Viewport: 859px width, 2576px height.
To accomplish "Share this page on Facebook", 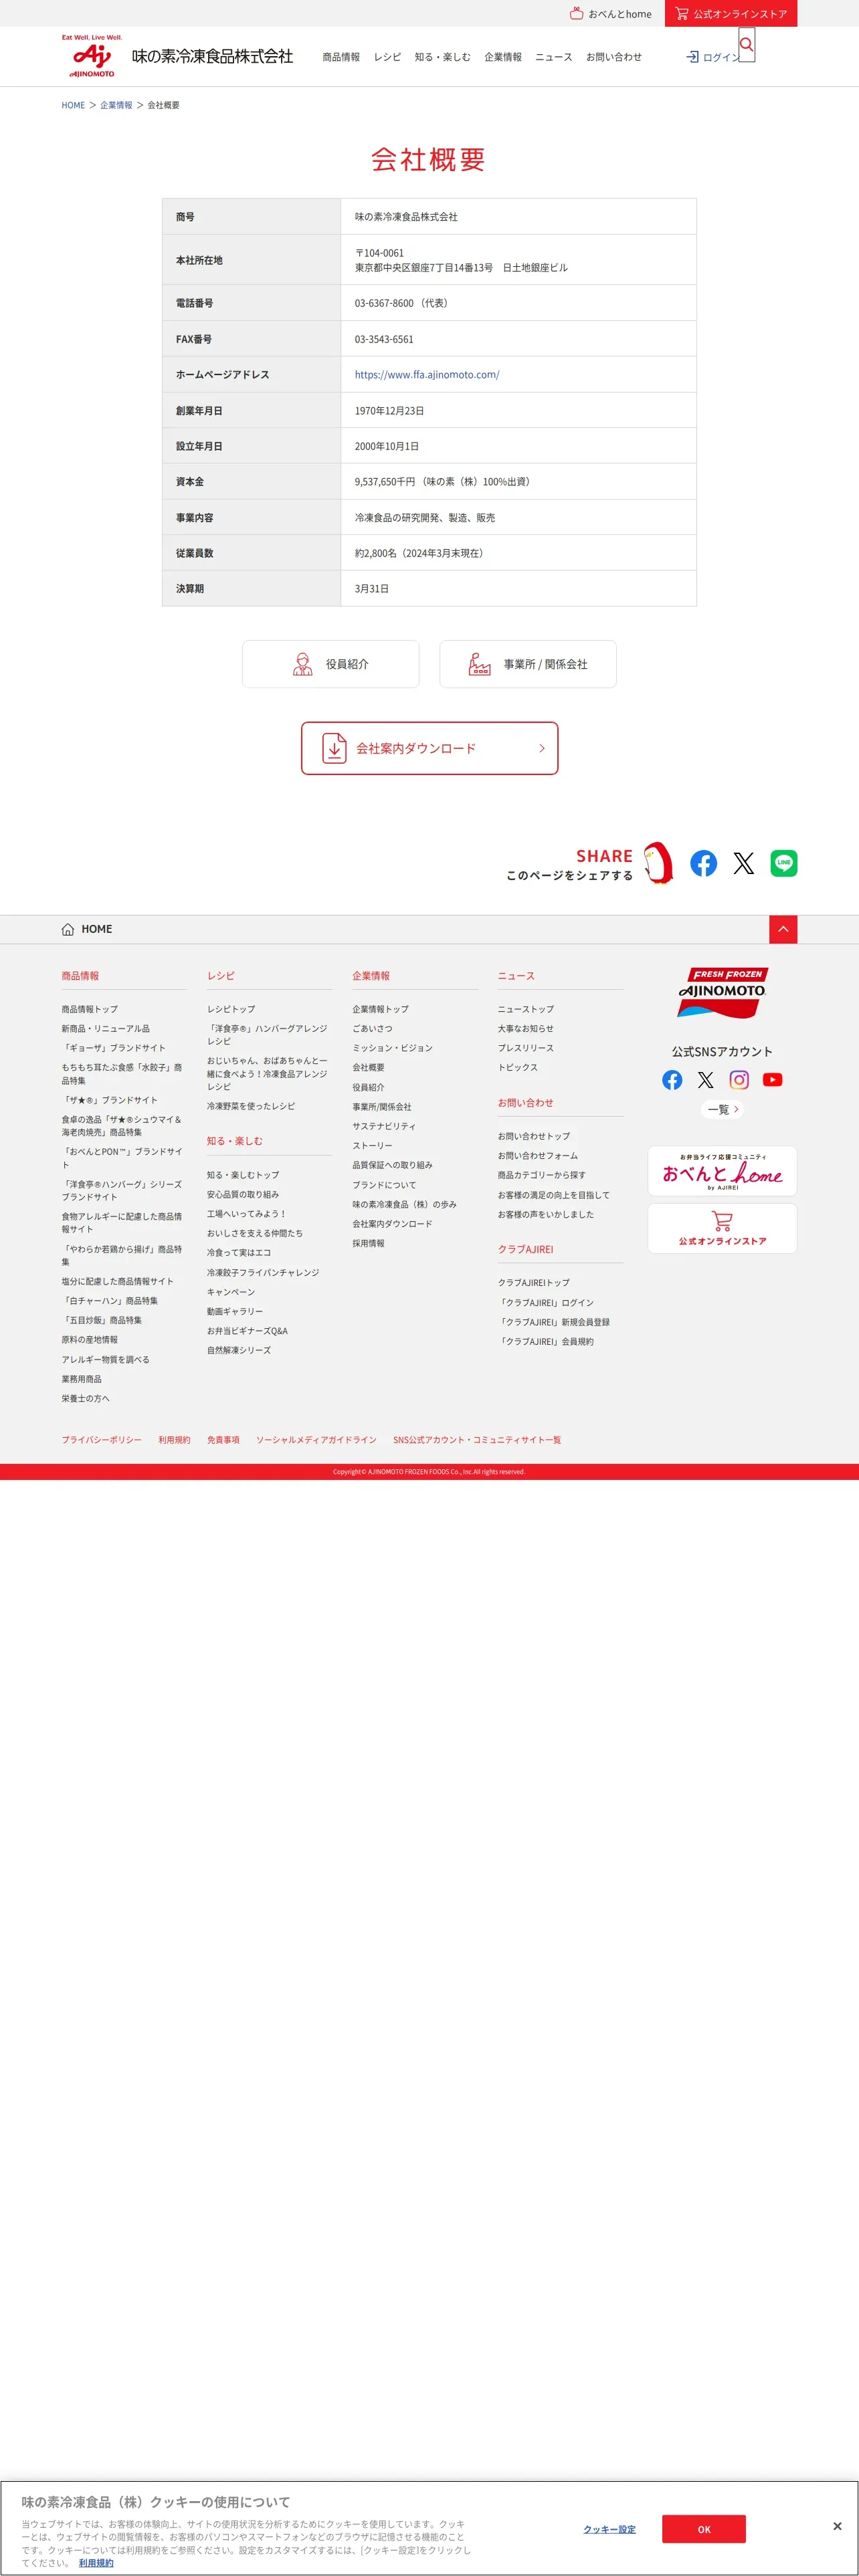I will point(704,863).
